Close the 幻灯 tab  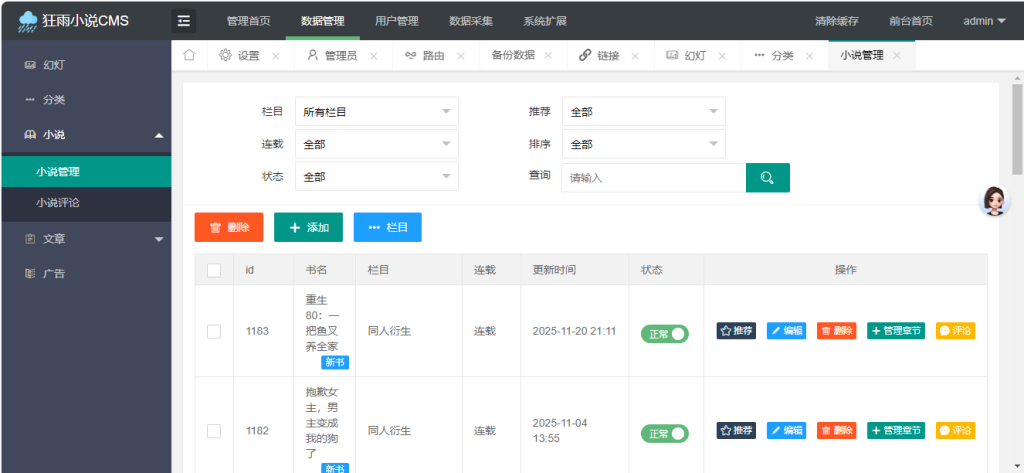coord(722,56)
